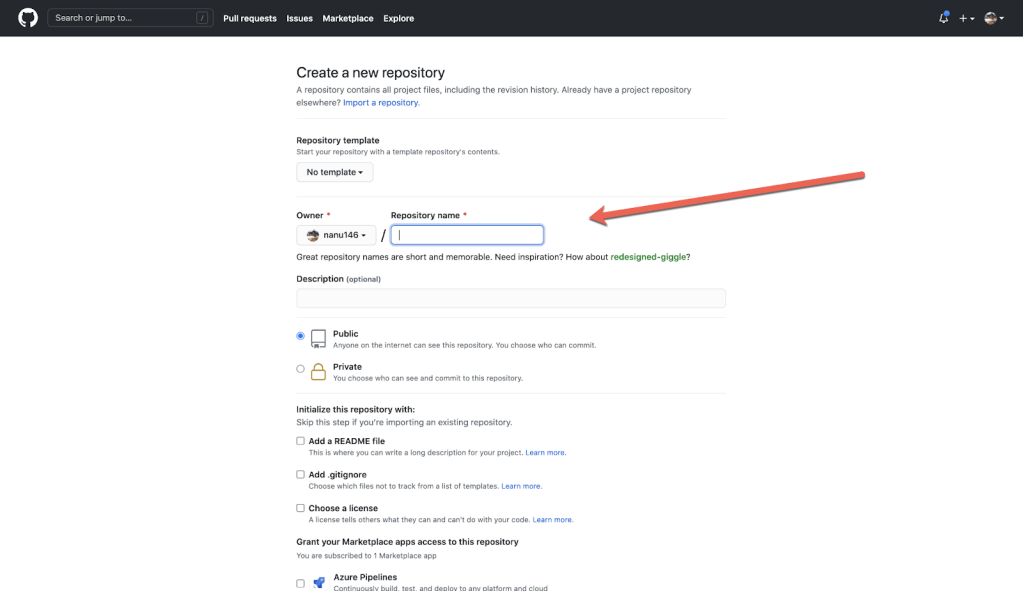
Task: Open the user avatar menu
Action: 993,18
